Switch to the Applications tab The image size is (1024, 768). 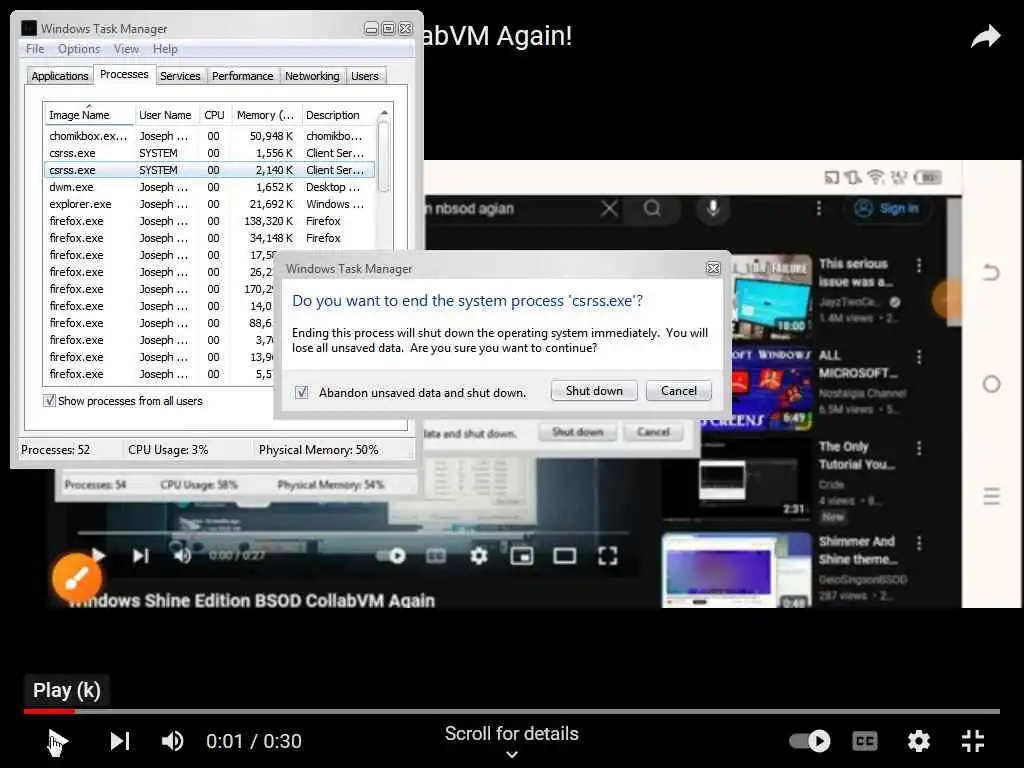point(59,76)
